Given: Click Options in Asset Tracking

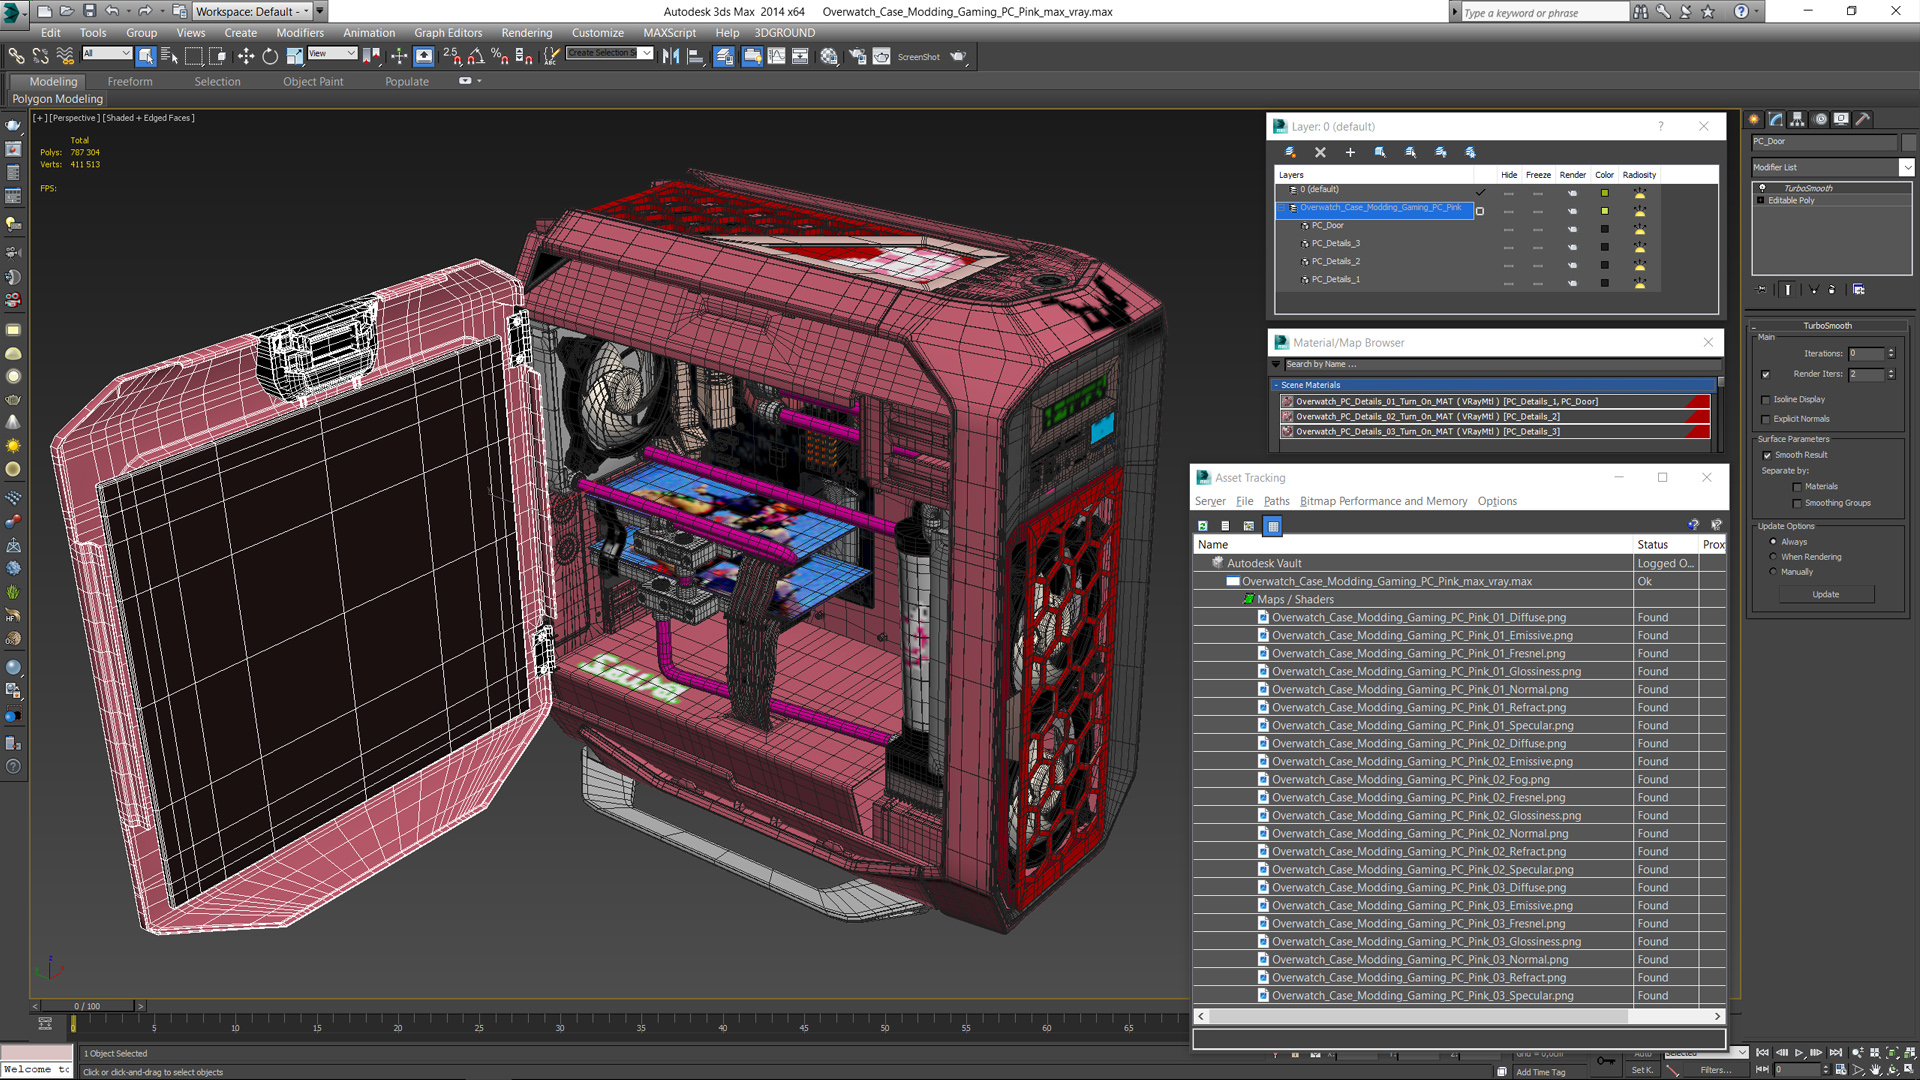Looking at the screenshot, I should [1497, 501].
